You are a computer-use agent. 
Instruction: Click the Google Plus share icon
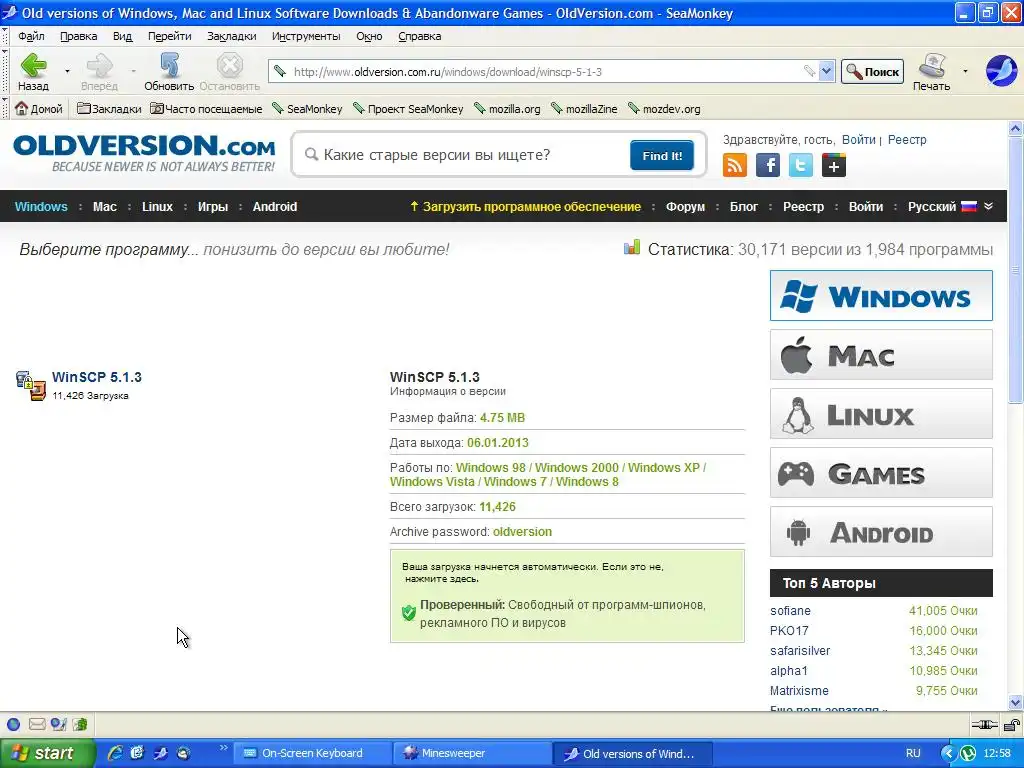pos(834,165)
